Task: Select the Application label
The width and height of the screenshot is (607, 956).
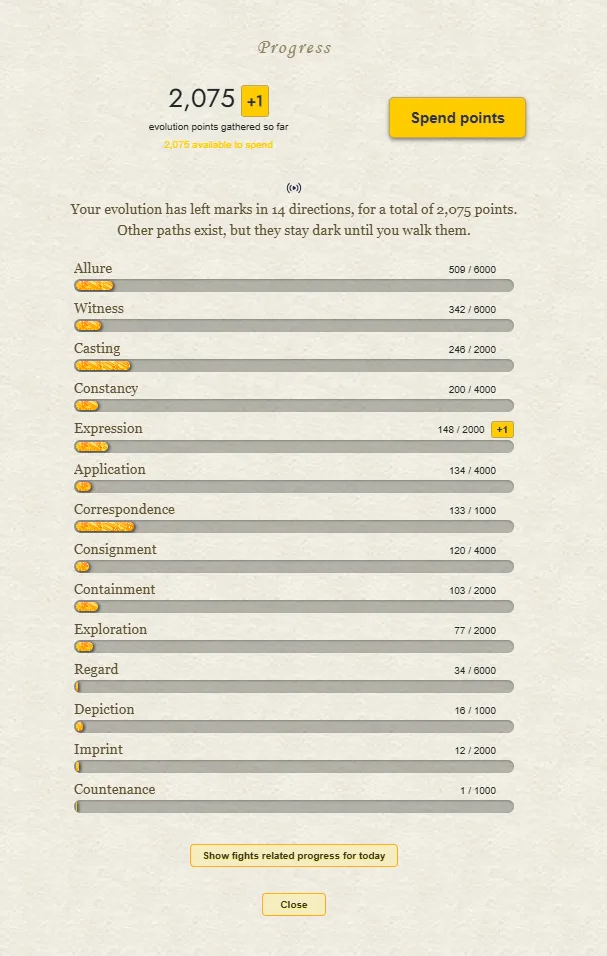Action: pos(110,469)
